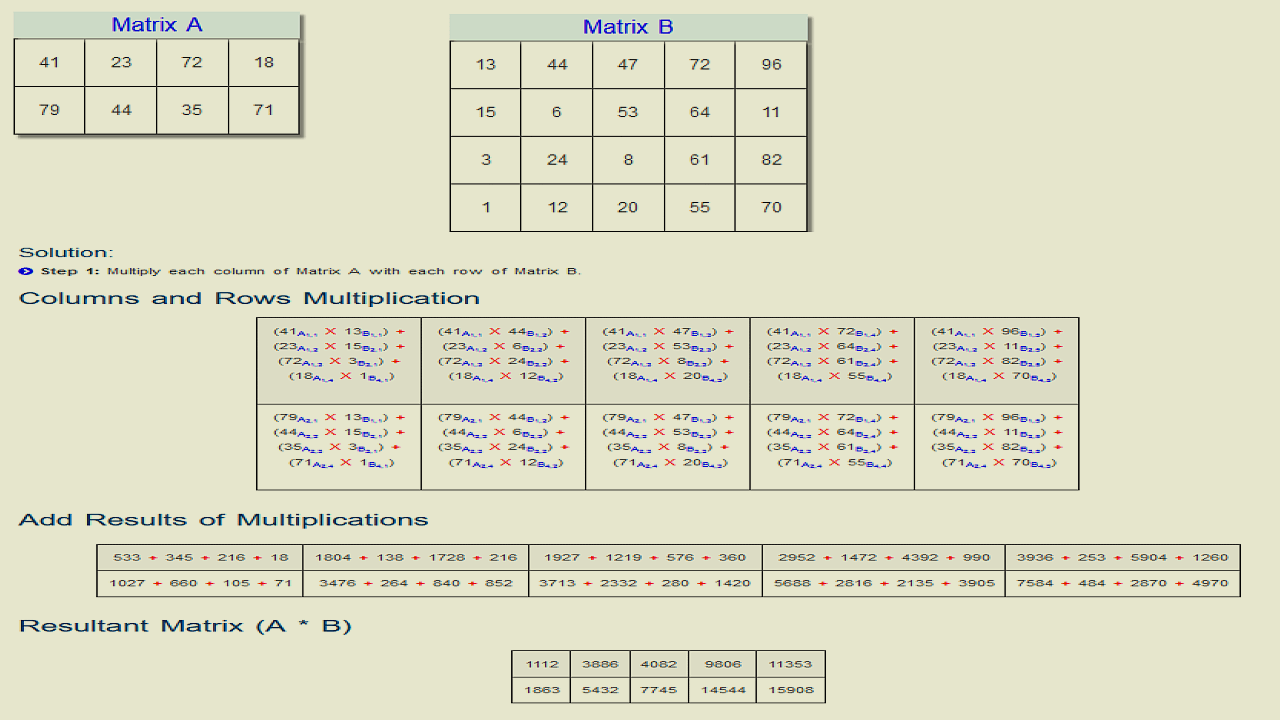Click cell 64 in Matrix B
The width and height of the screenshot is (1280, 720).
[700, 112]
